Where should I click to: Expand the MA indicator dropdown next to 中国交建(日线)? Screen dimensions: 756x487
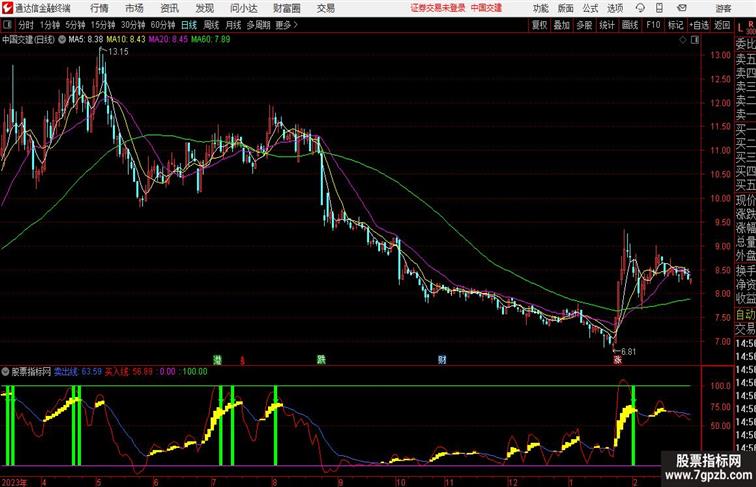coord(62,40)
